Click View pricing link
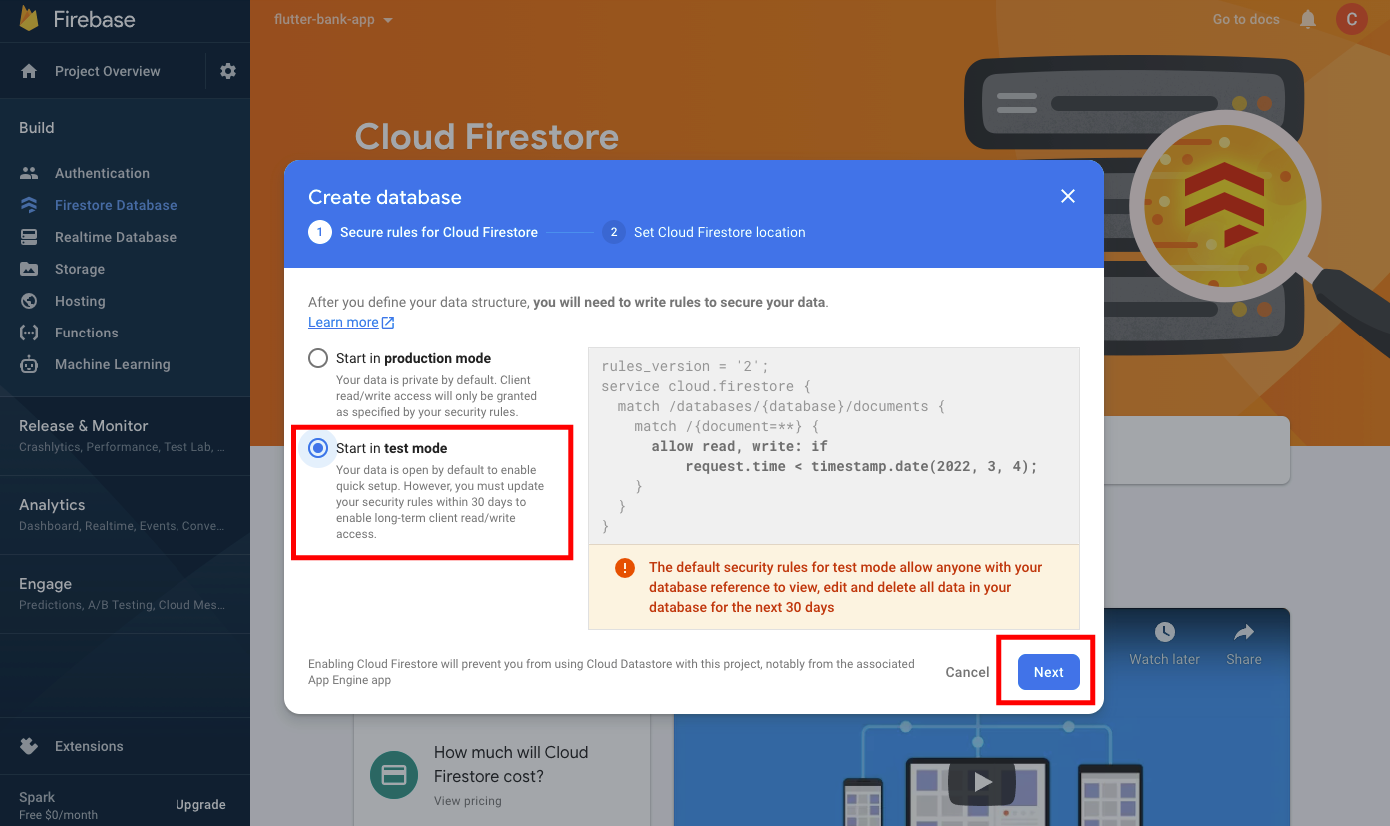 point(468,801)
